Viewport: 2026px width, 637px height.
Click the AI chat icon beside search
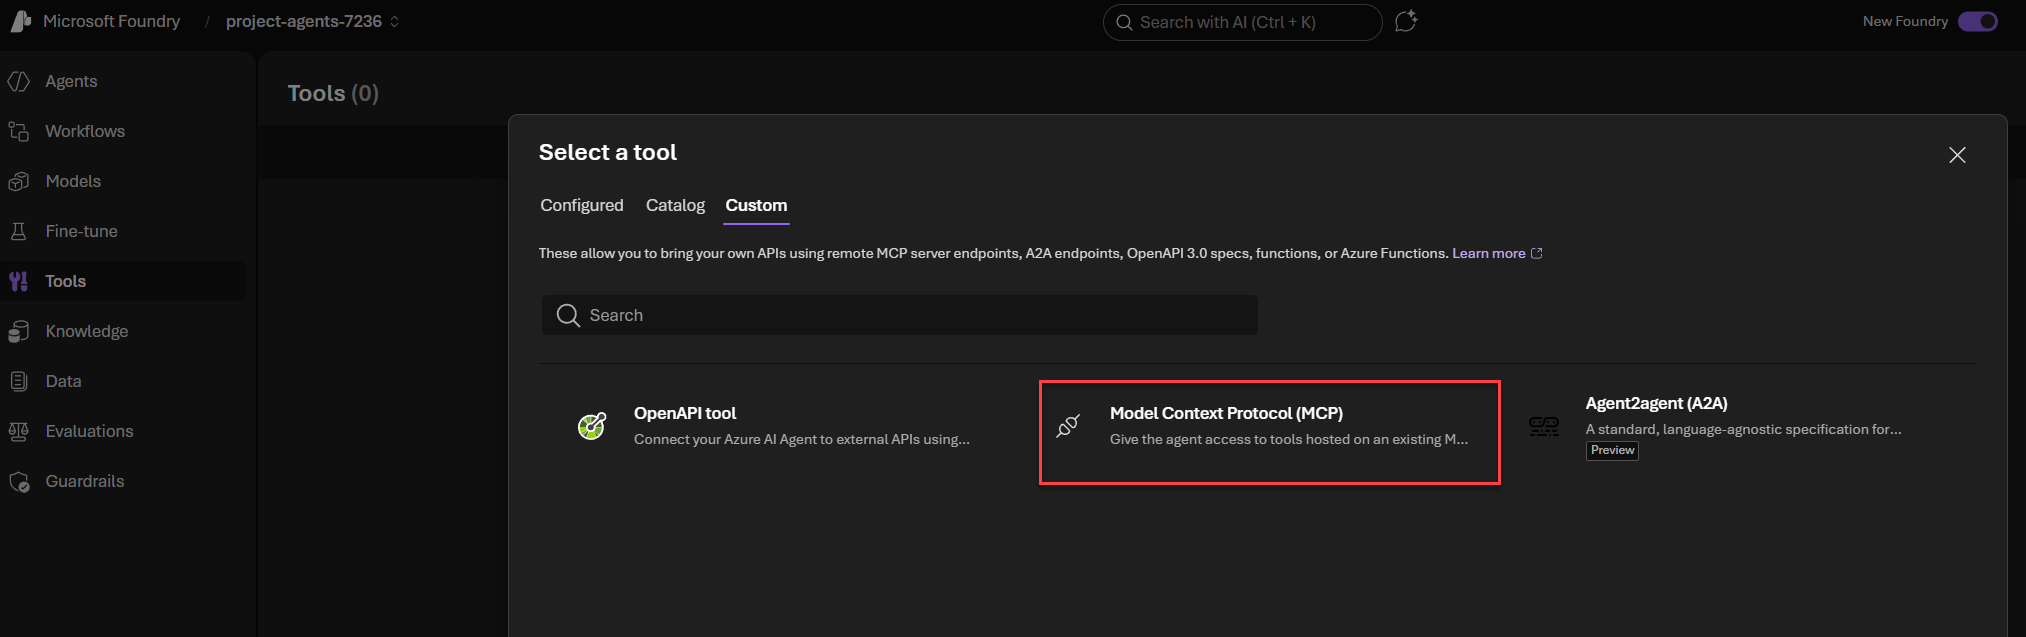(1406, 21)
